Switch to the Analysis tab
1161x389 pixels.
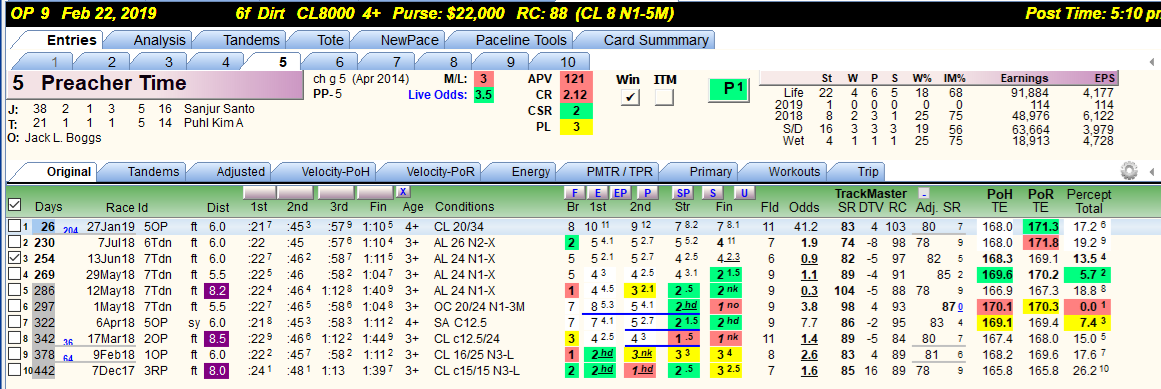[x=159, y=40]
